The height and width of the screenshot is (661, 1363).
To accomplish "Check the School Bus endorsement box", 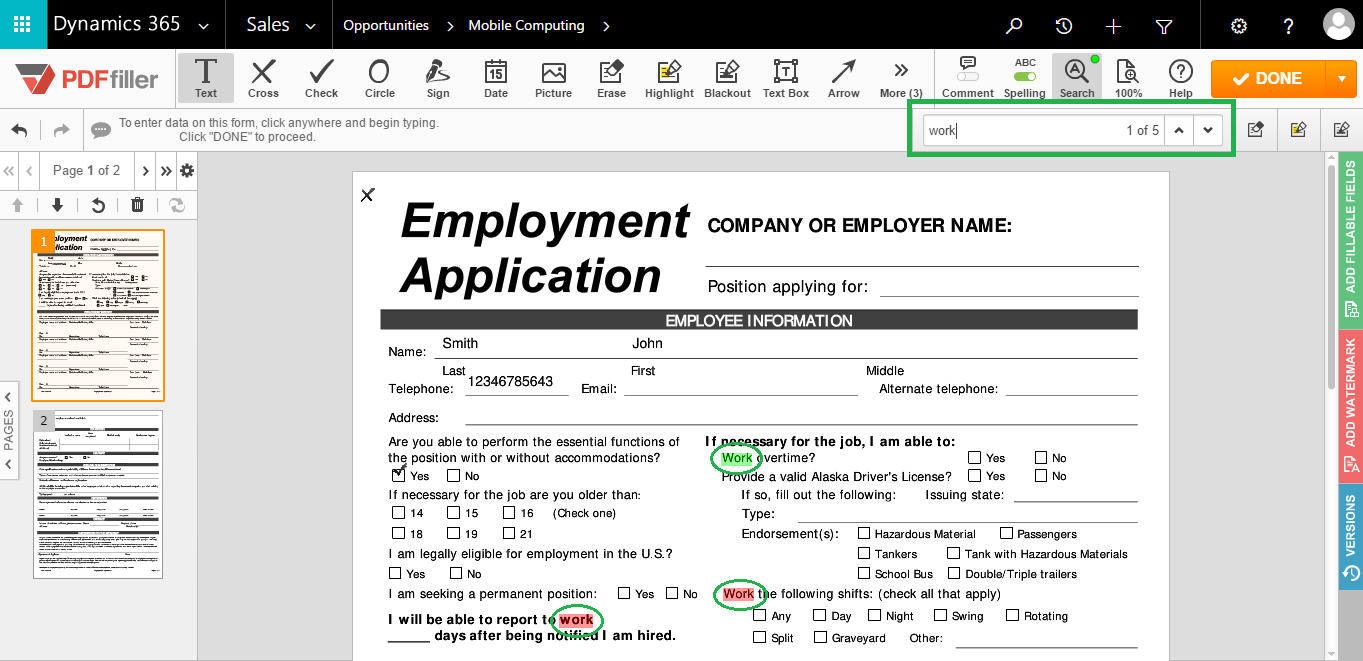I will (x=865, y=573).
